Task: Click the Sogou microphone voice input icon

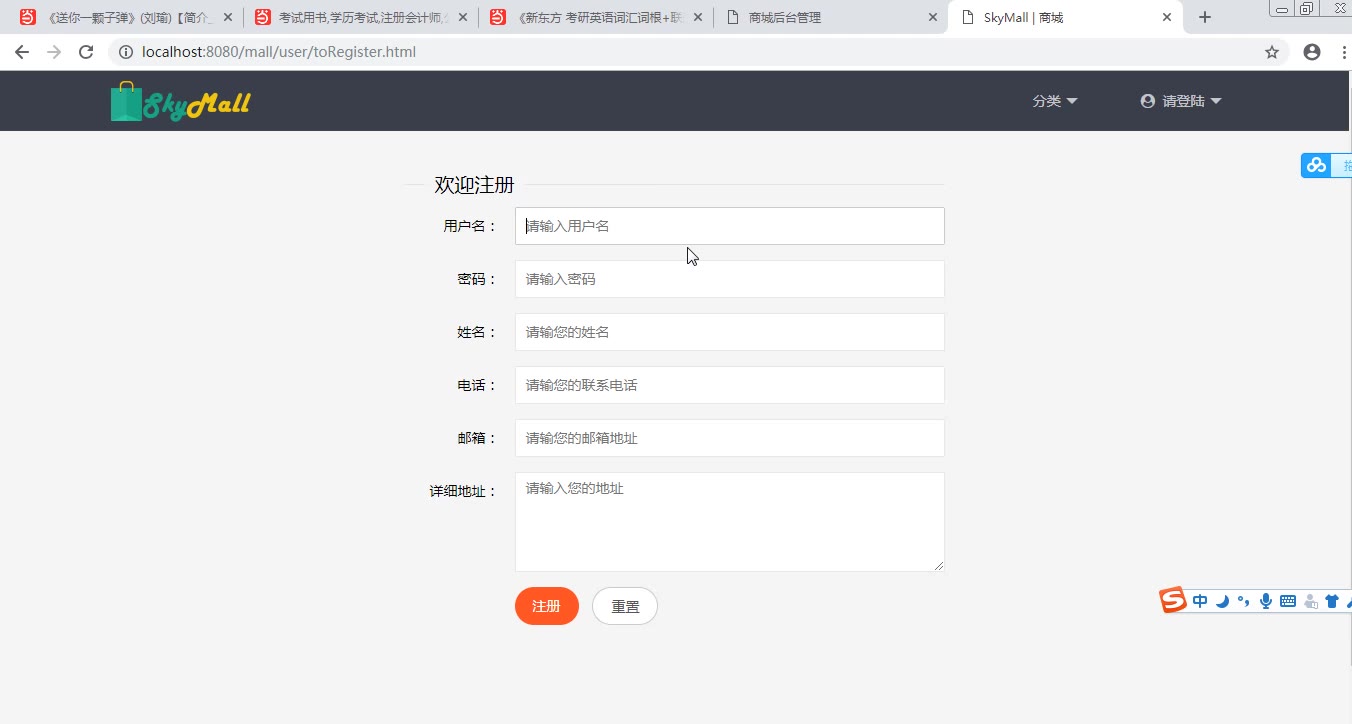Action: [1266, 601]
